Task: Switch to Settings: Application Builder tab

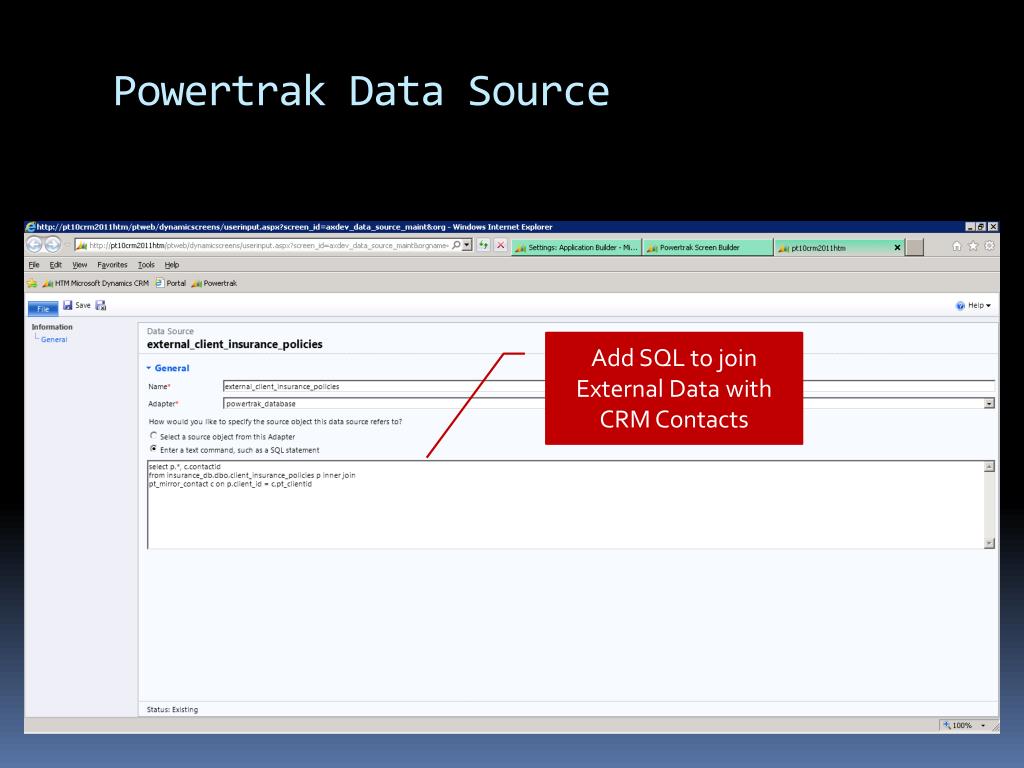Action: tap(576, 248)
